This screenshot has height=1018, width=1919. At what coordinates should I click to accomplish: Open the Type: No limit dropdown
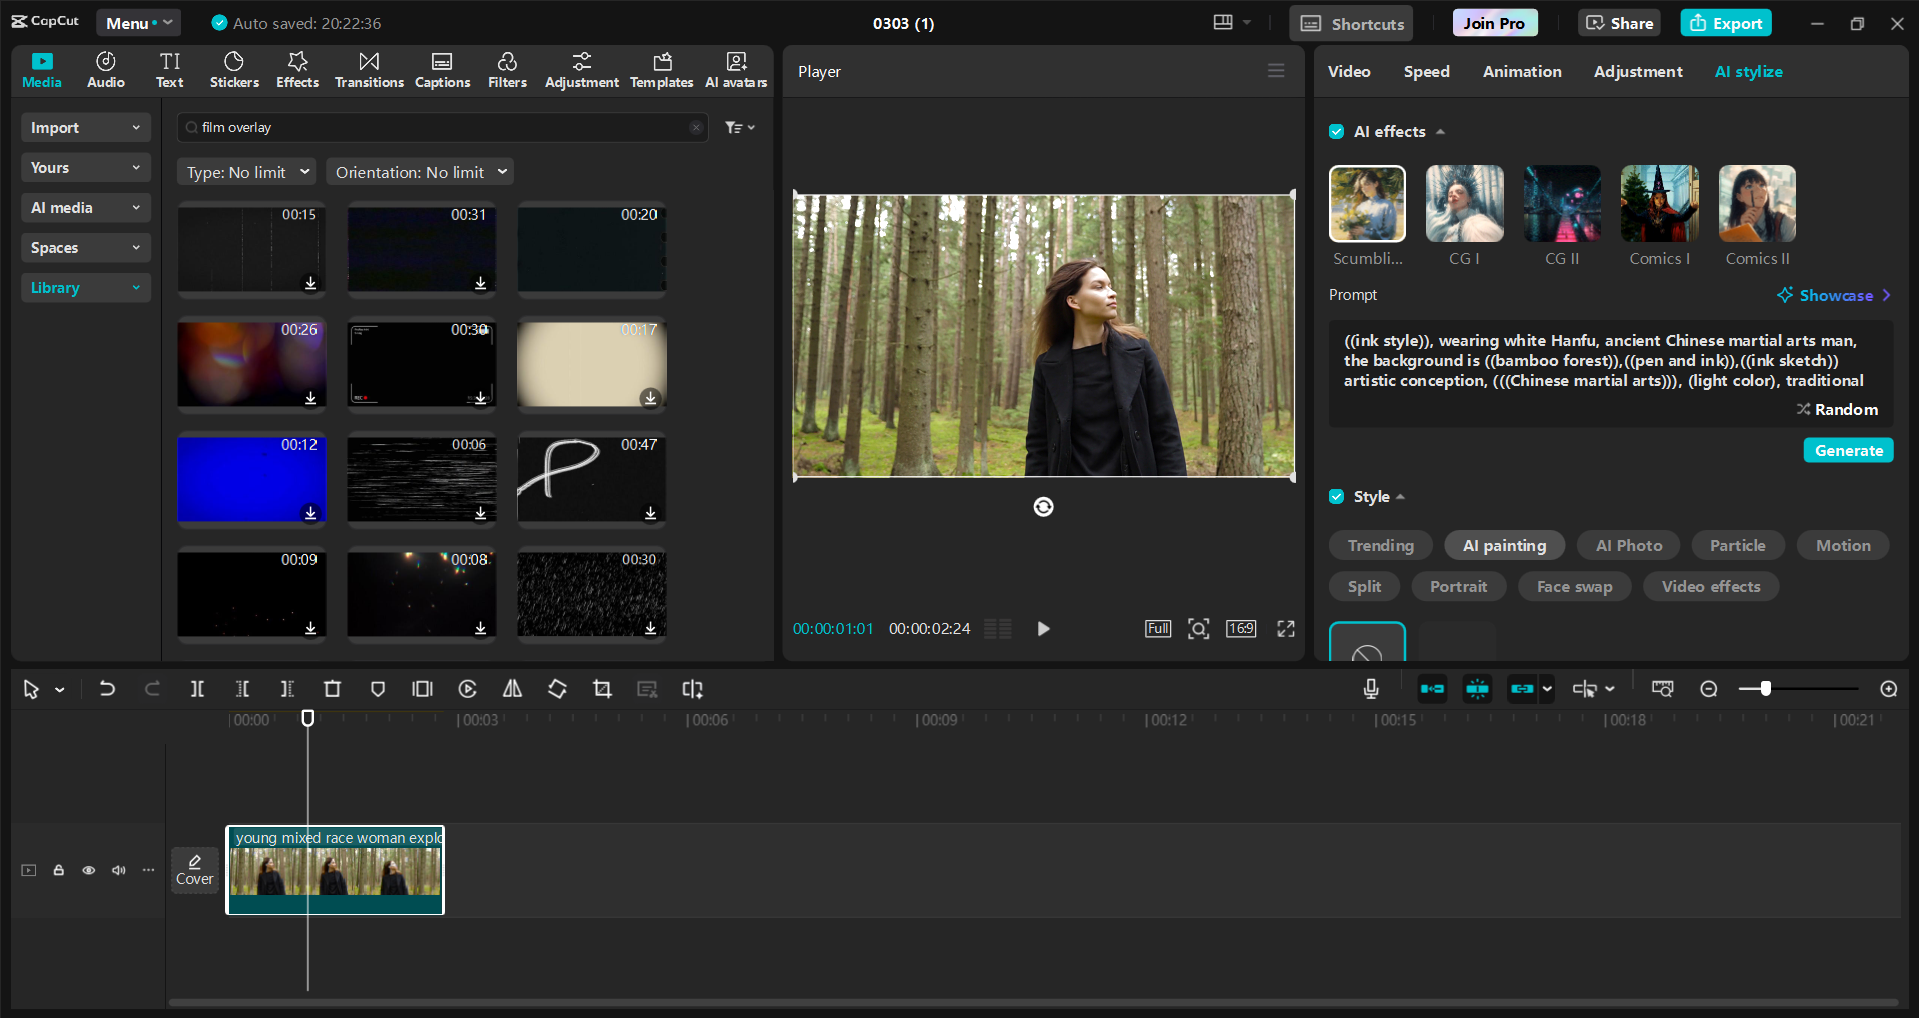coord(247,172)
